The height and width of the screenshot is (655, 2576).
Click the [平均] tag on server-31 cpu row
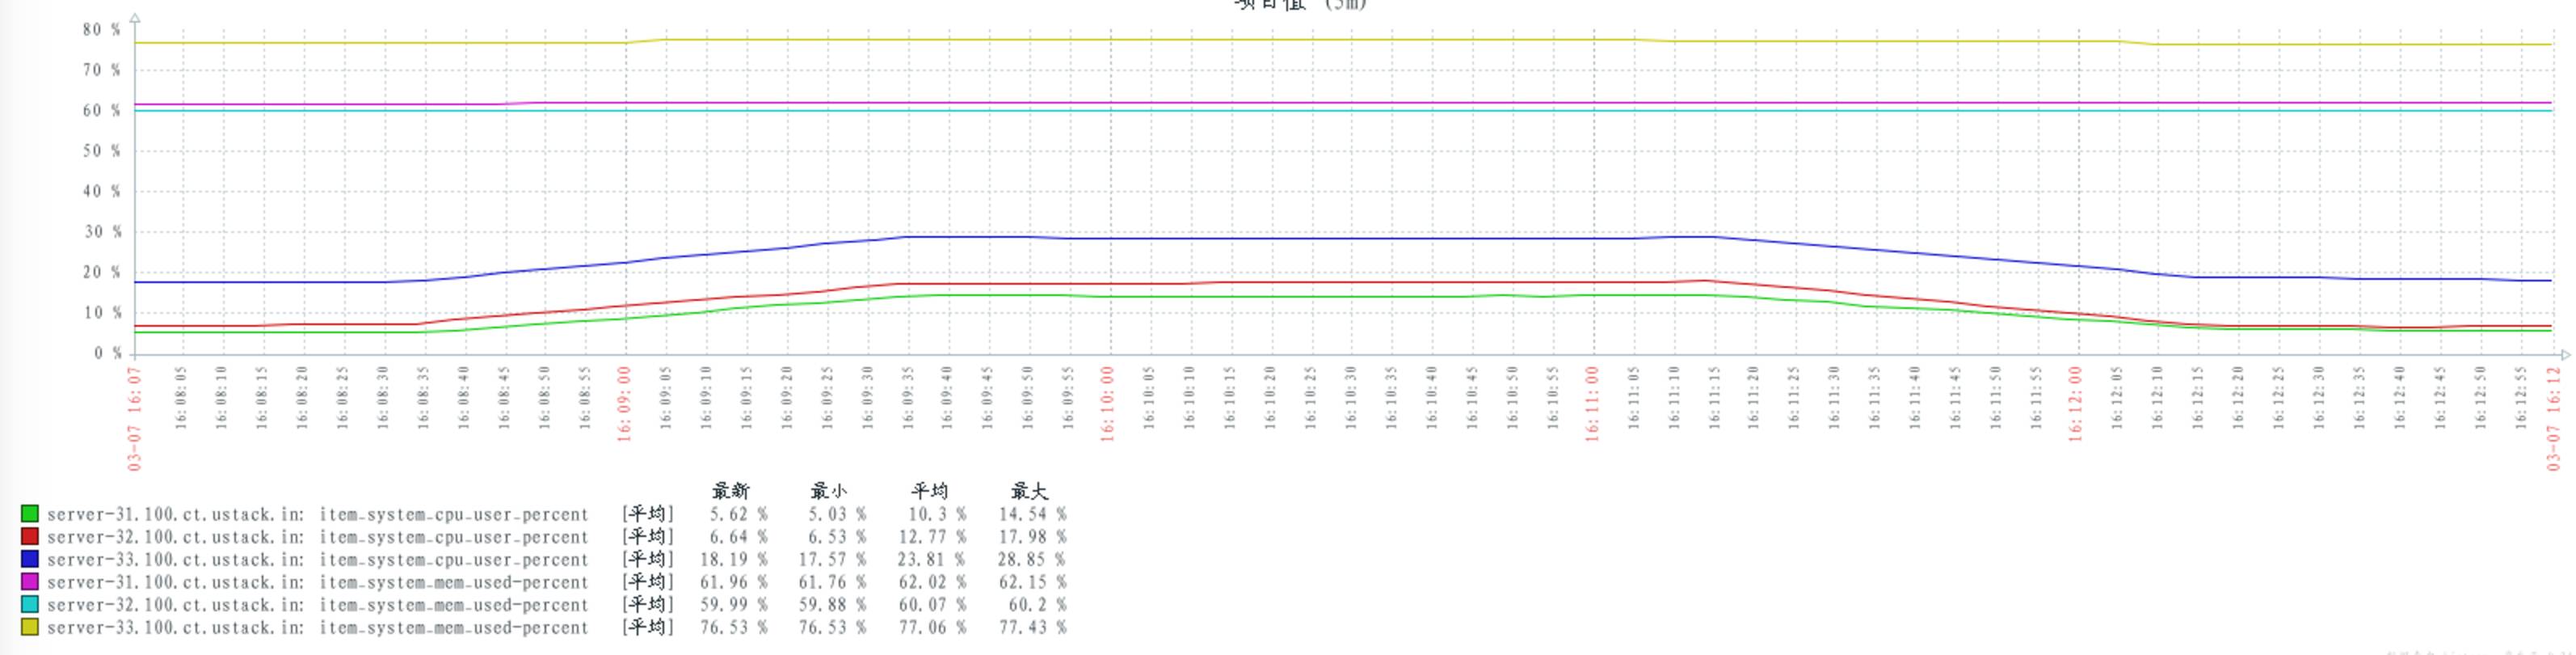(648, 514)
